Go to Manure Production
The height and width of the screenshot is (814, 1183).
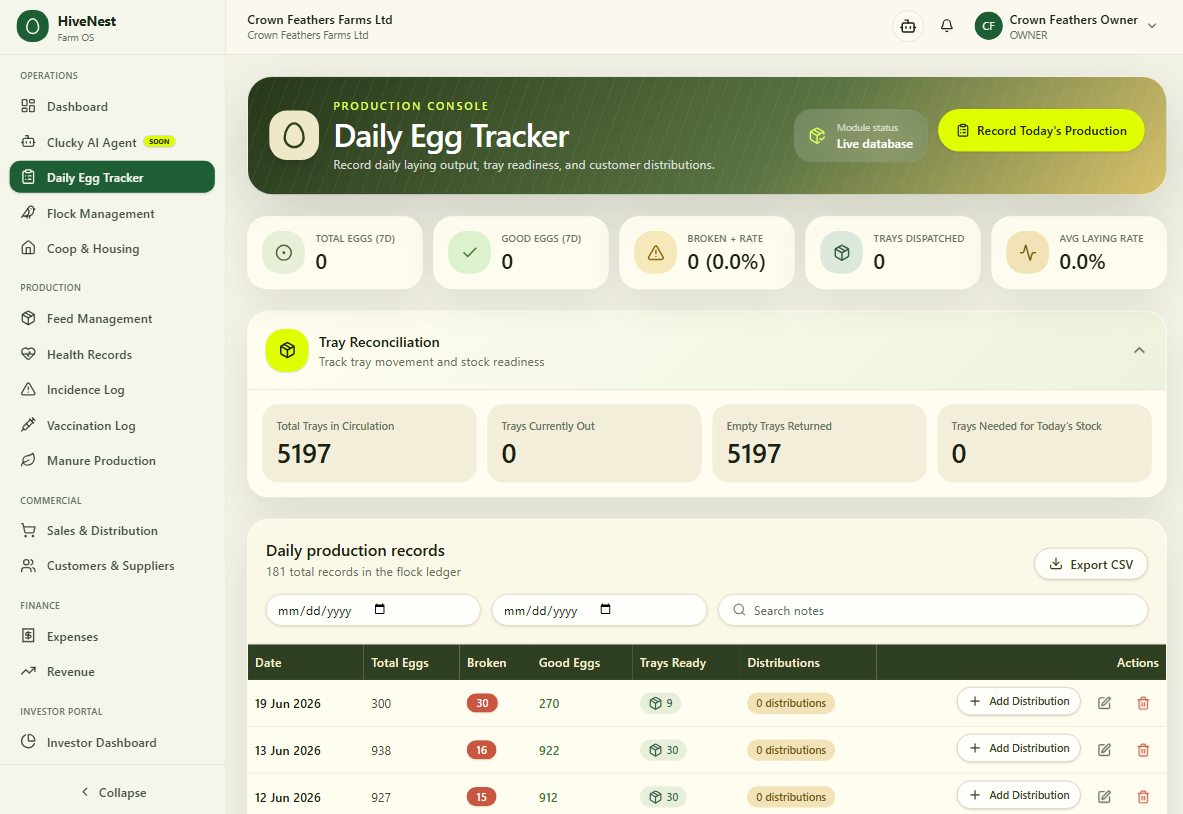coord(112,460)
